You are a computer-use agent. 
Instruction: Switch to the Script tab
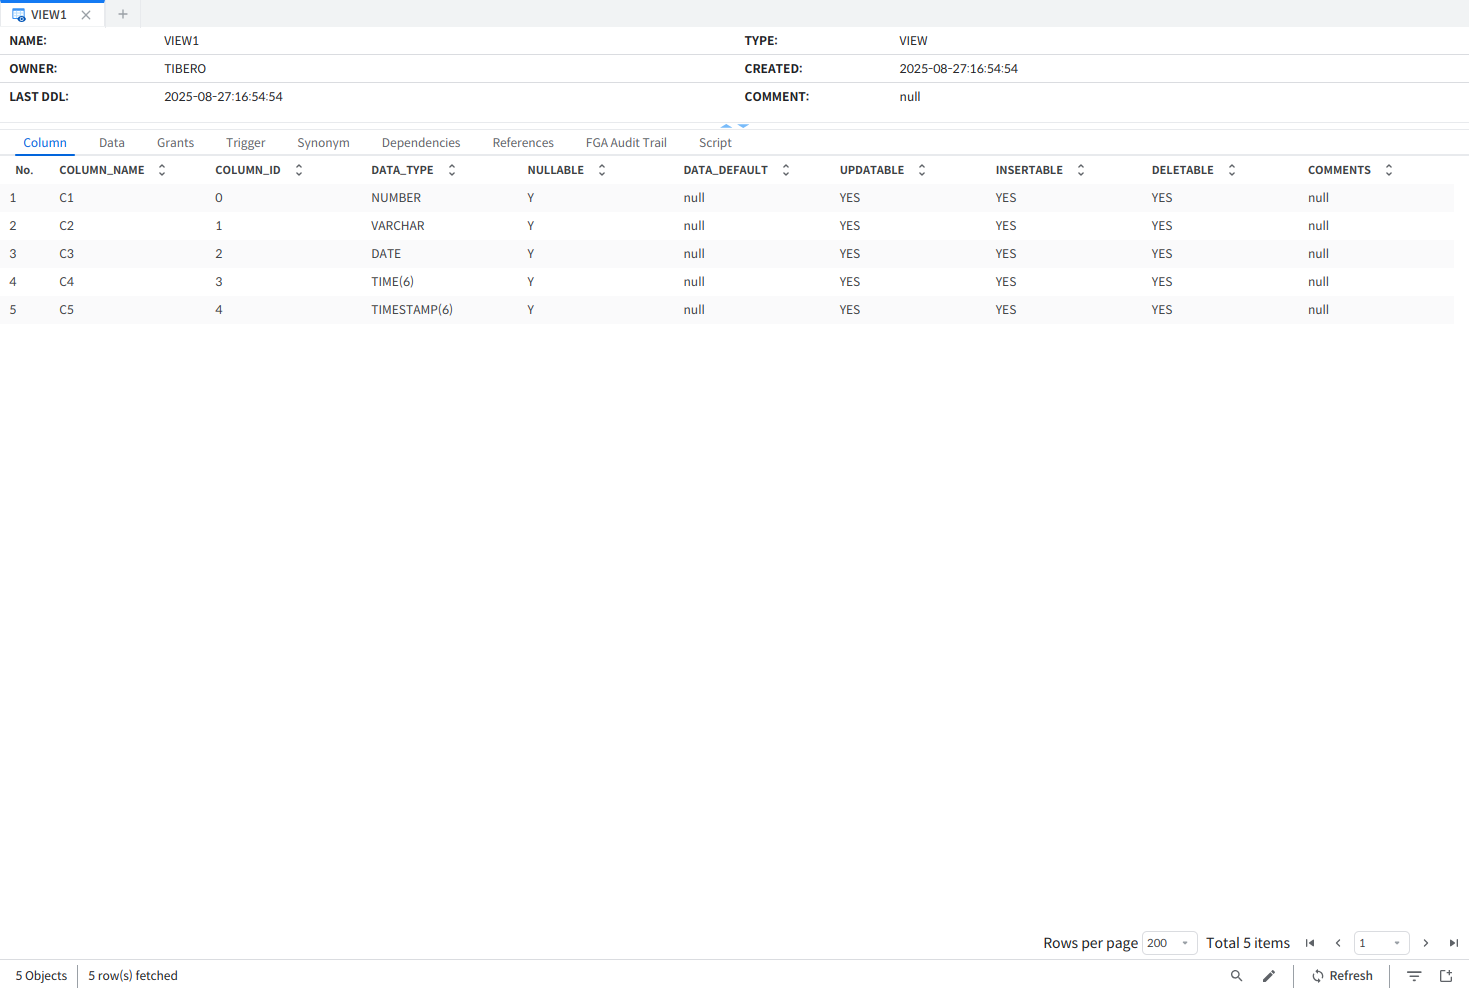click(715, 143)
